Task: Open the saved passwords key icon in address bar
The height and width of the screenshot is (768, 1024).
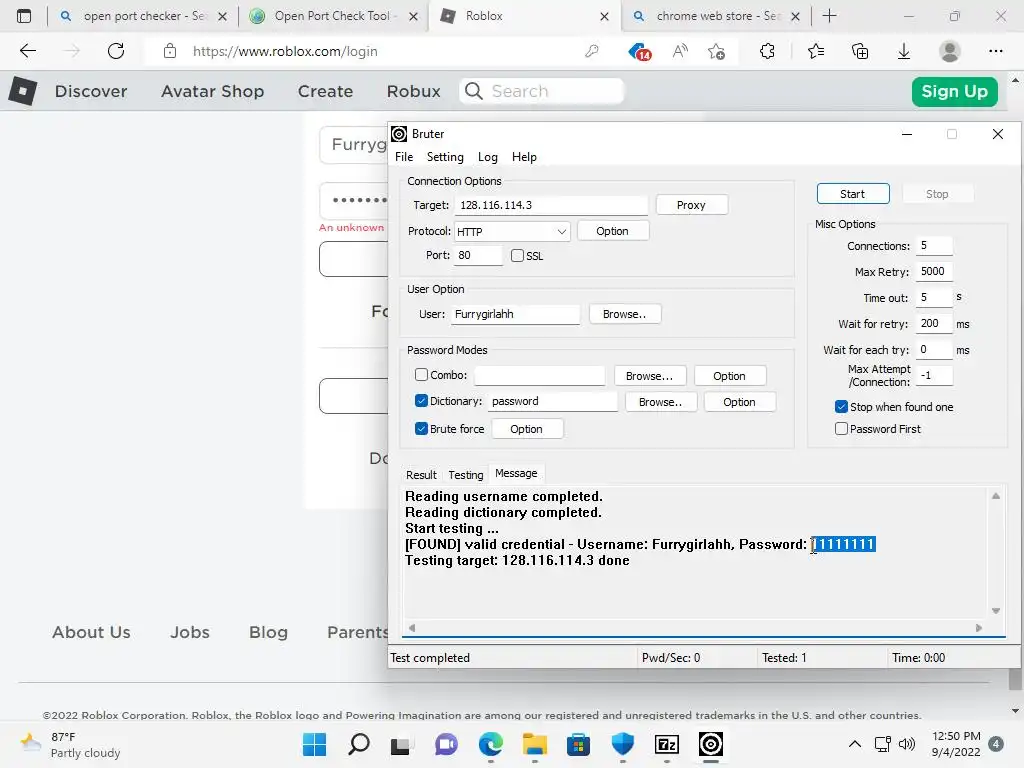Action: tap(592, 51)
